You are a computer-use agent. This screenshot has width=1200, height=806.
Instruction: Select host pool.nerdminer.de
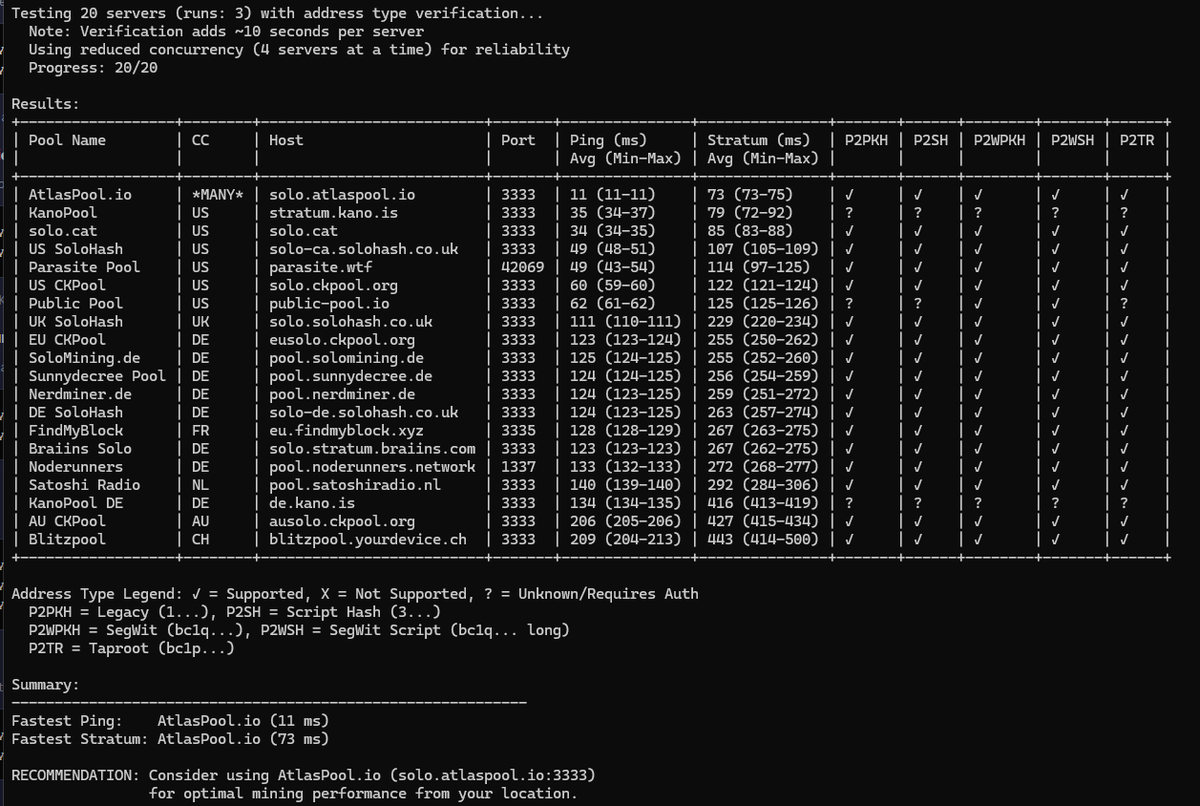342,394
